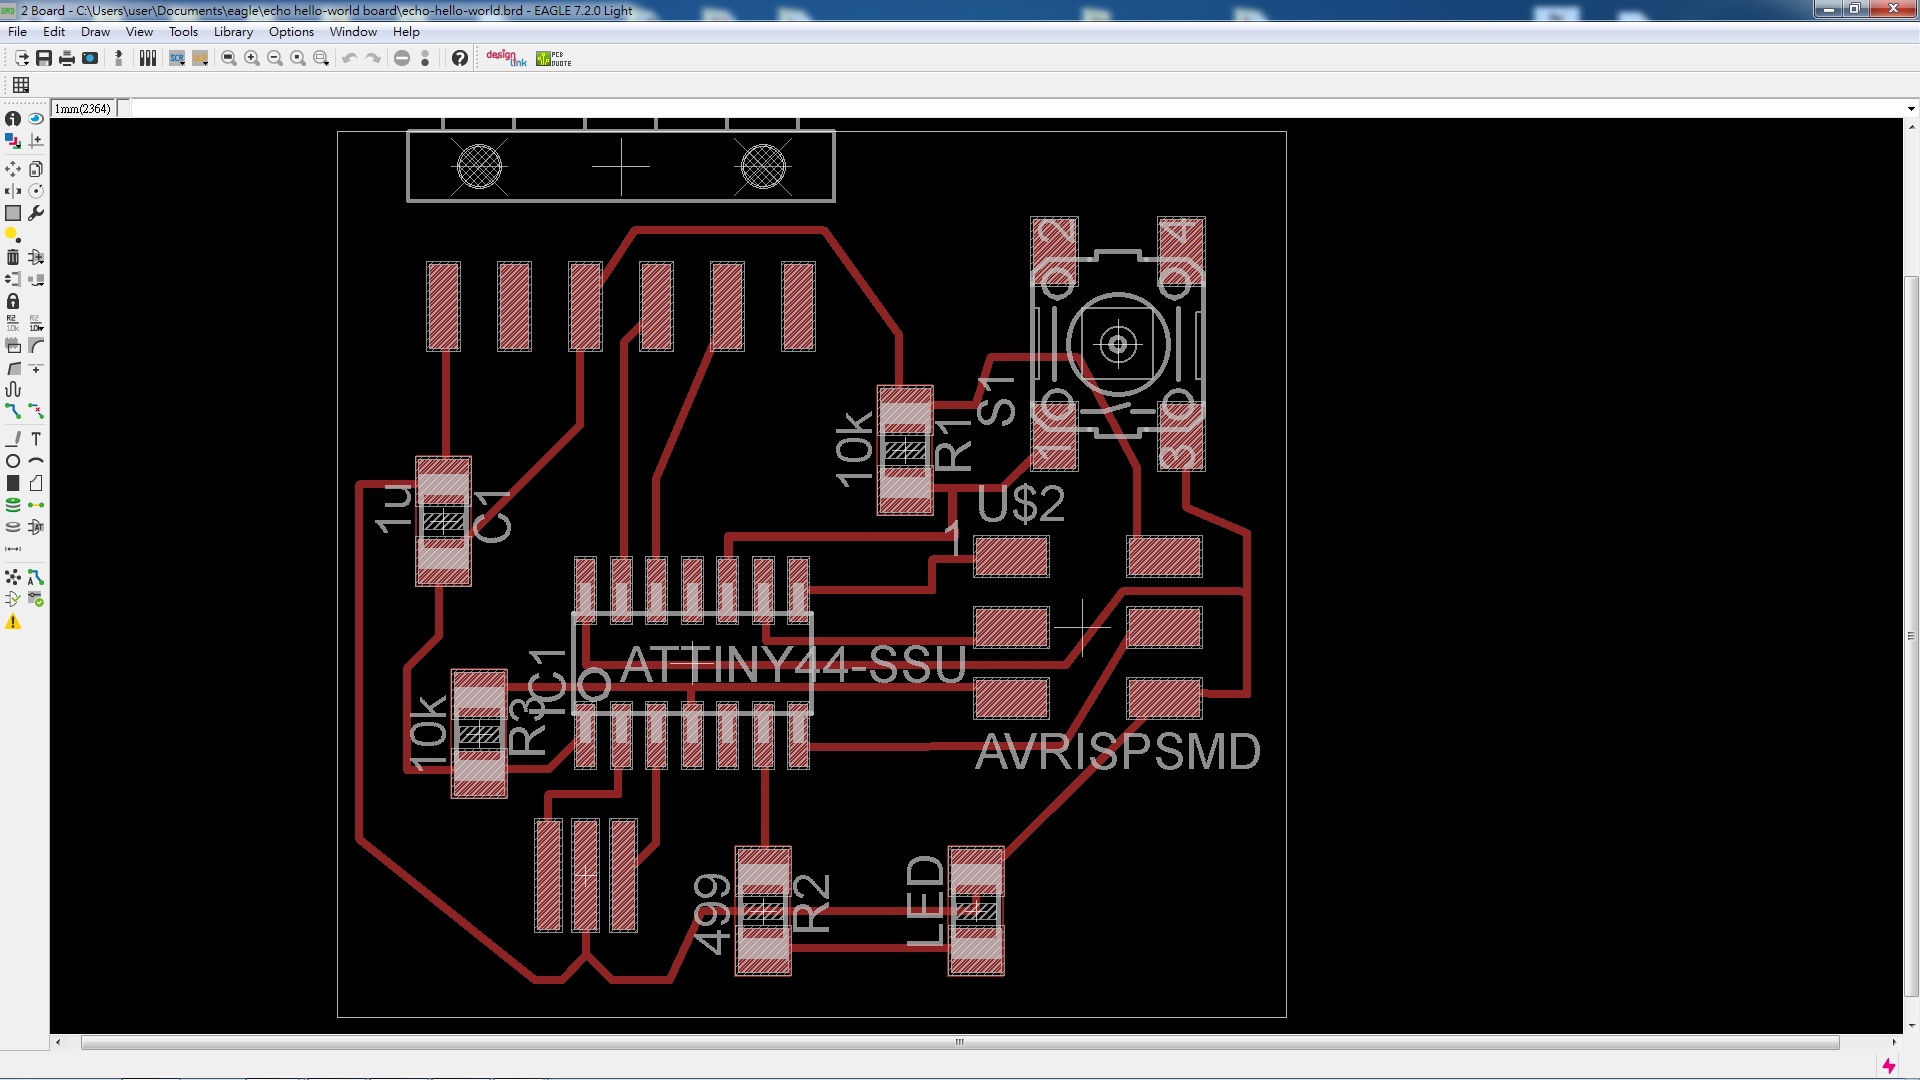Viewport: 1920px width, 1080px height.
Task: Open the SCR script dropdown
Action: 177,58
